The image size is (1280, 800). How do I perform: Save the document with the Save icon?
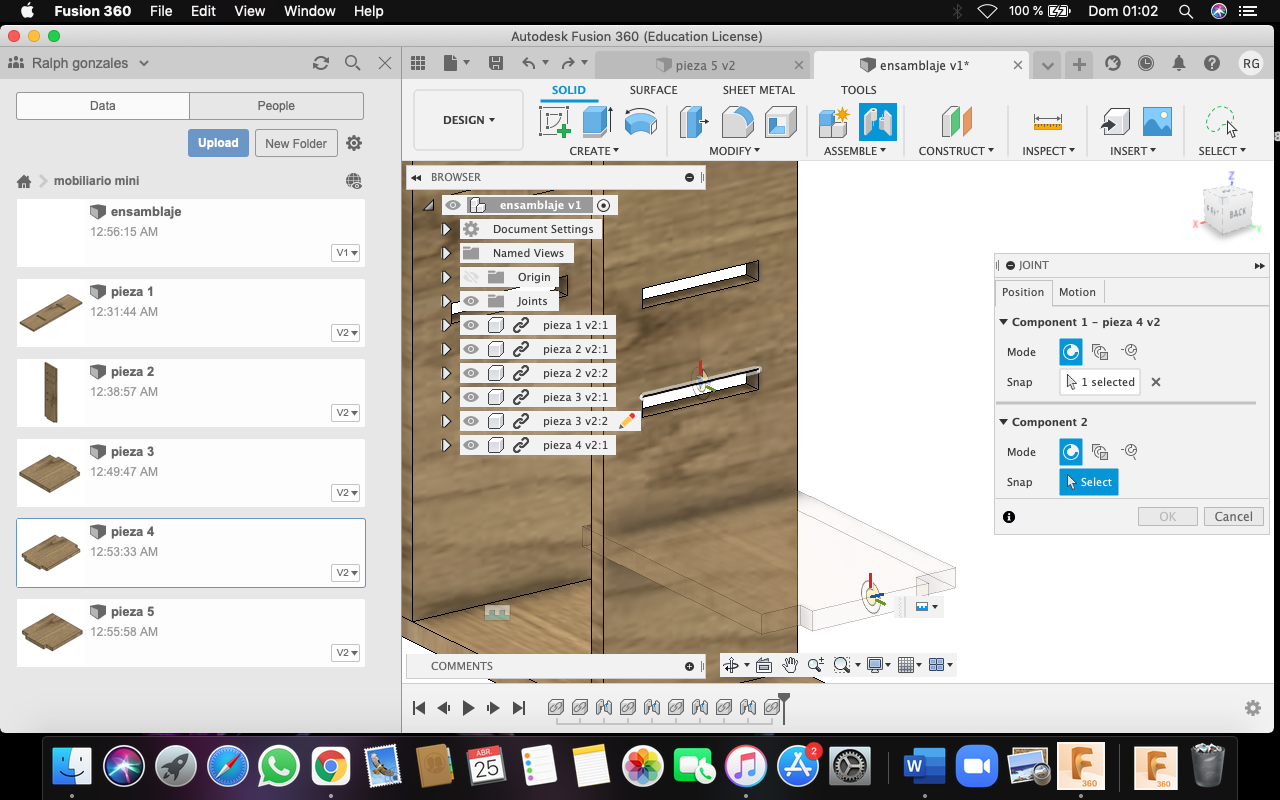496,64
